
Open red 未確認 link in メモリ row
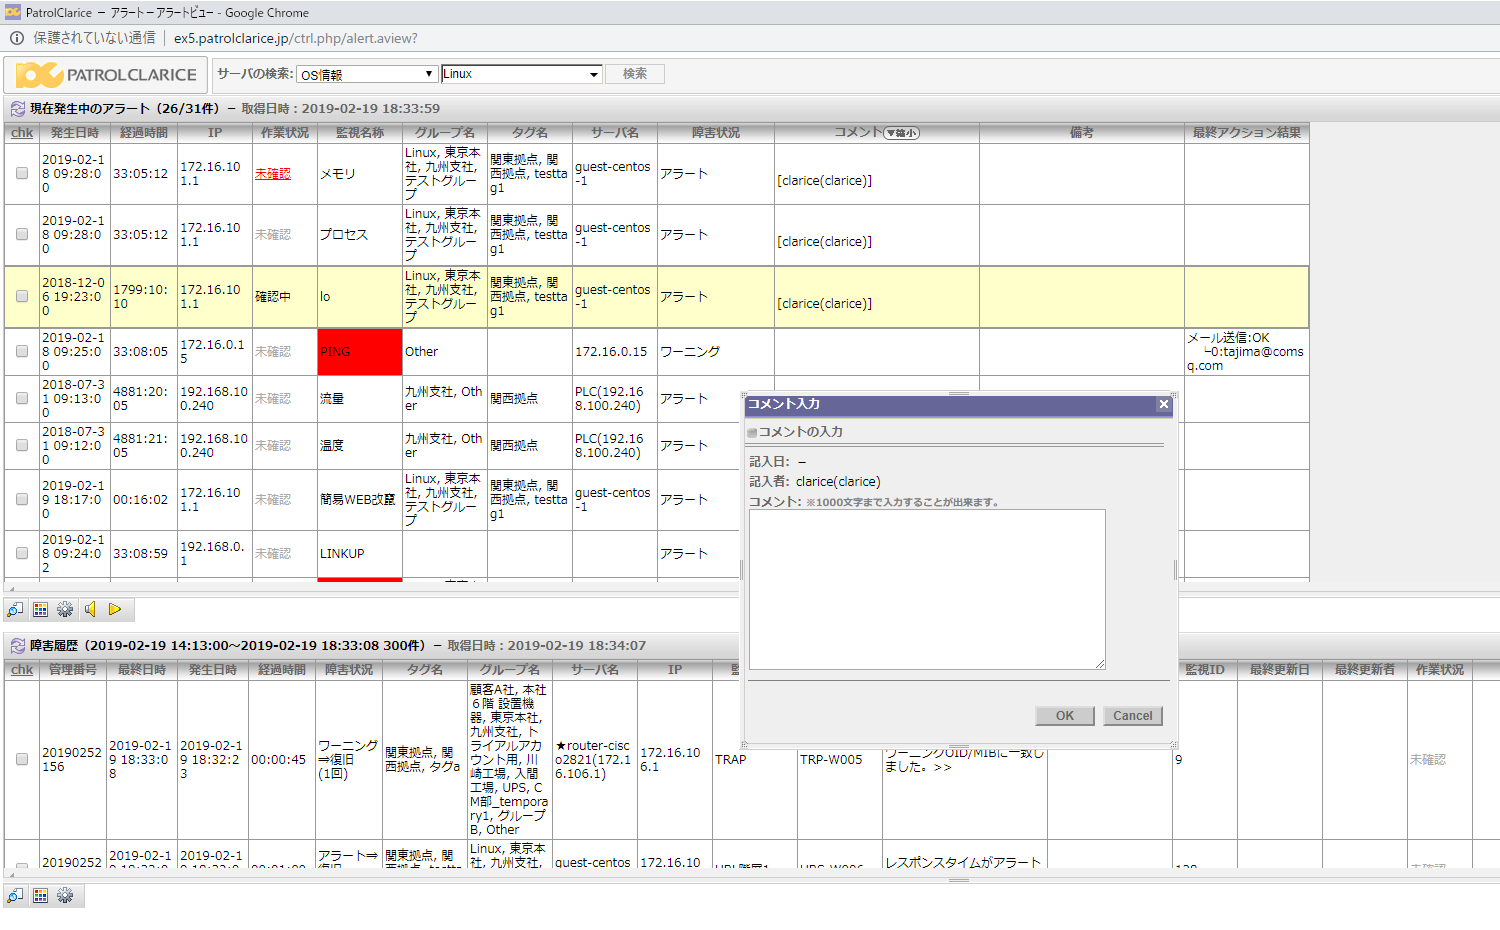click(x=273, y=174)
